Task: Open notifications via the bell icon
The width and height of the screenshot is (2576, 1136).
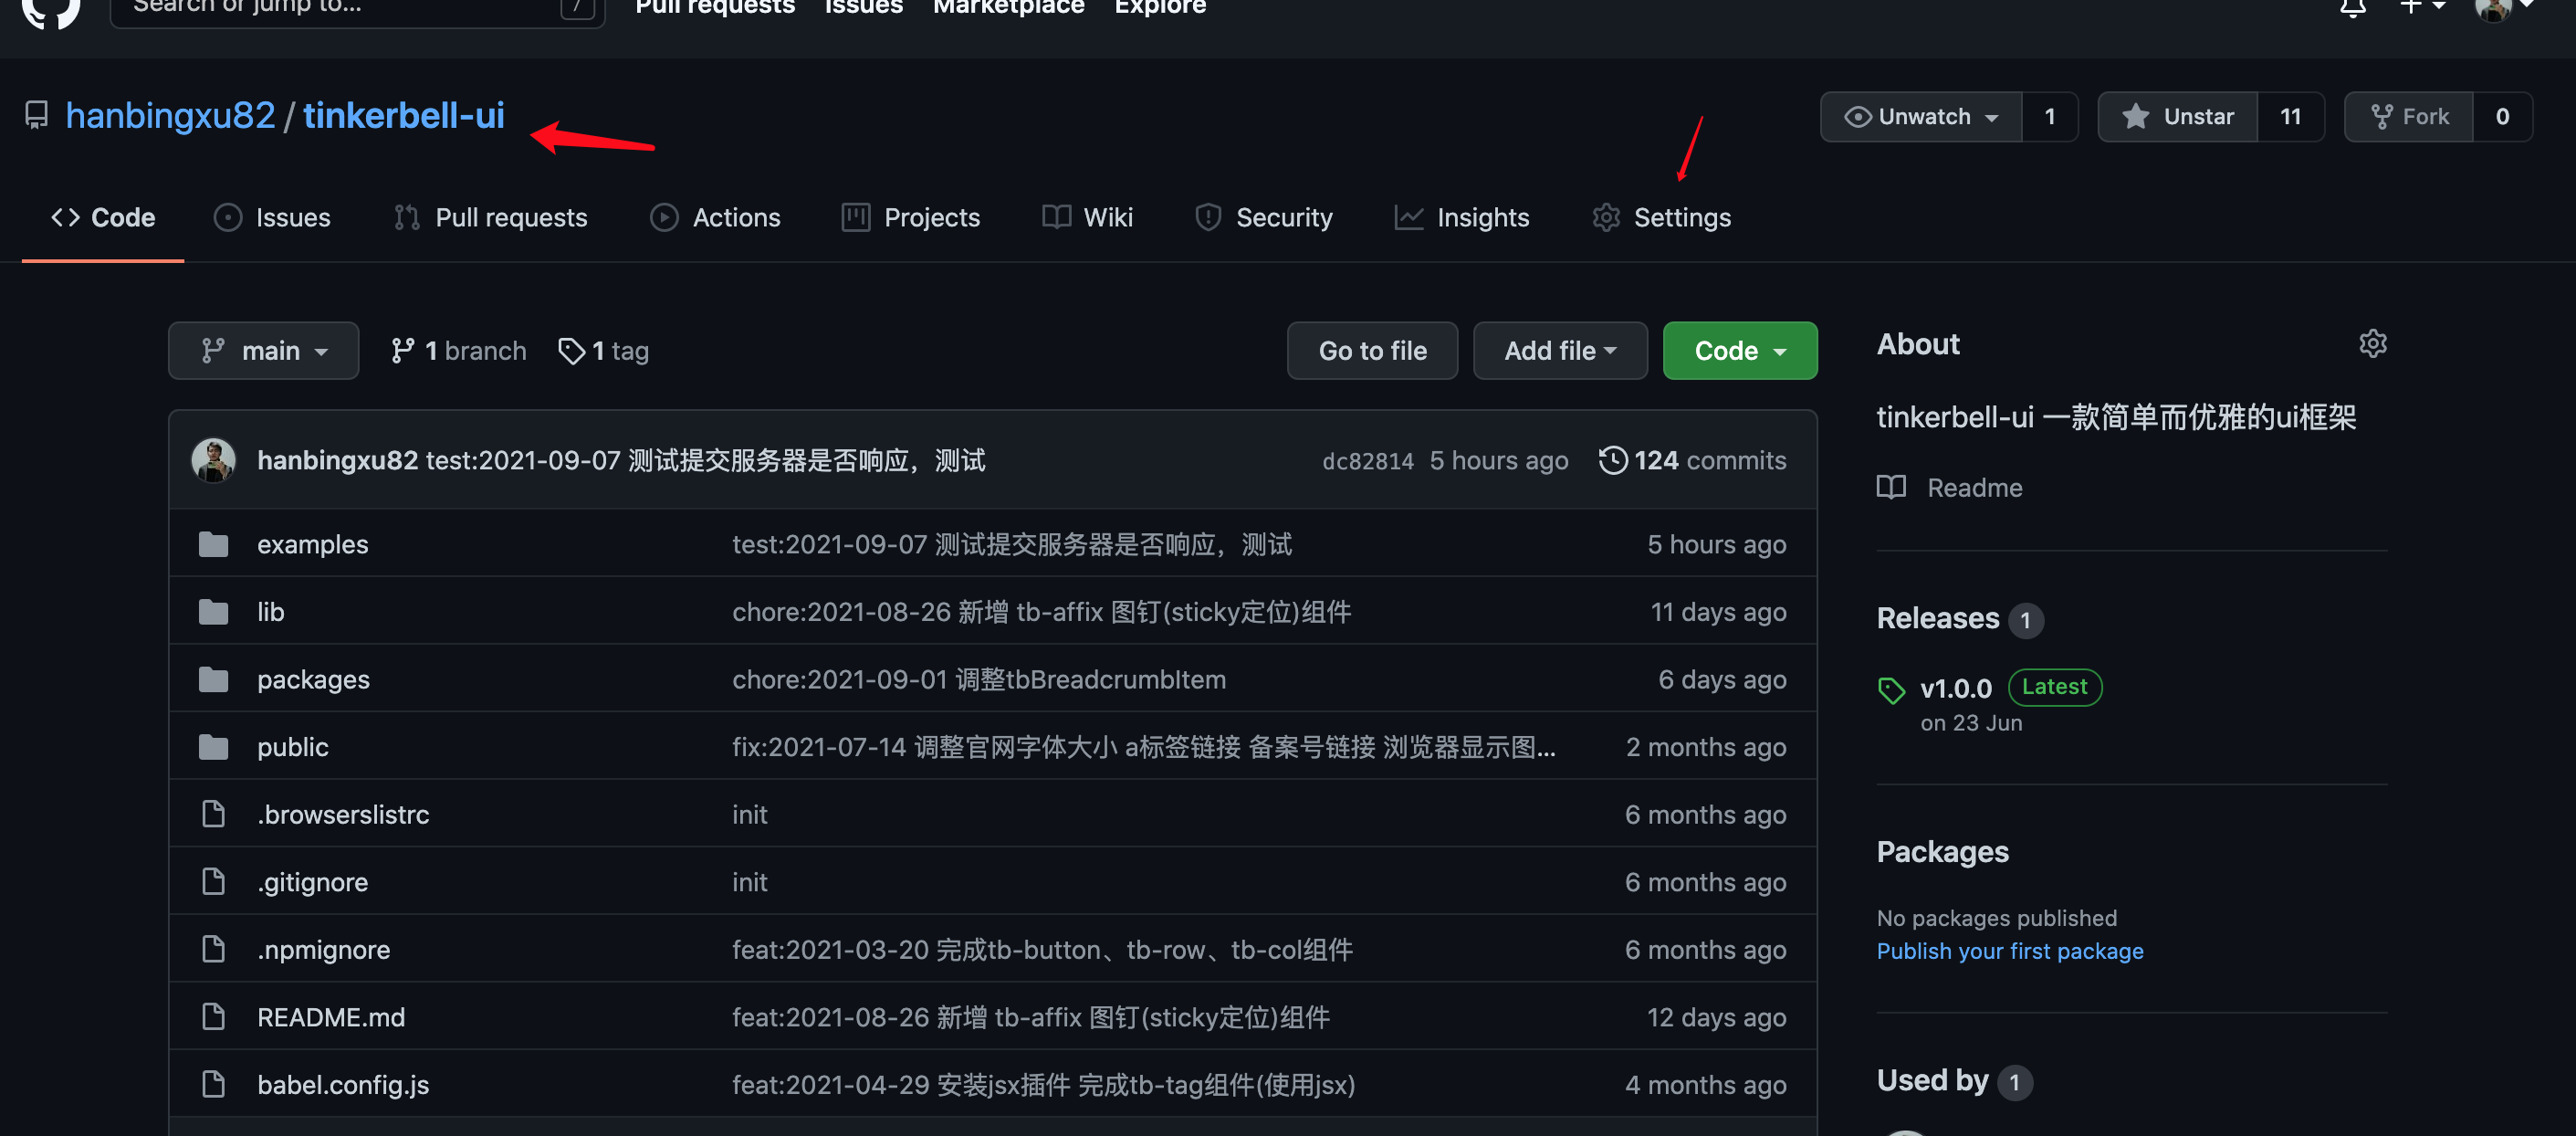Action: point(2352,8)
